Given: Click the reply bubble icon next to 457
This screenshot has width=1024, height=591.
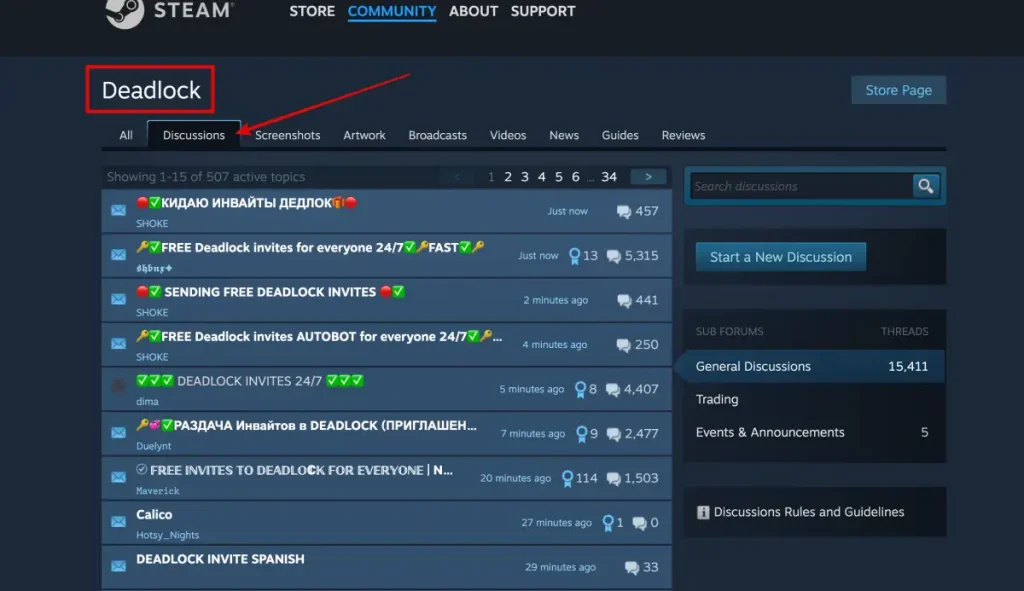Looking at the screenshot, I should coord(624,212).
